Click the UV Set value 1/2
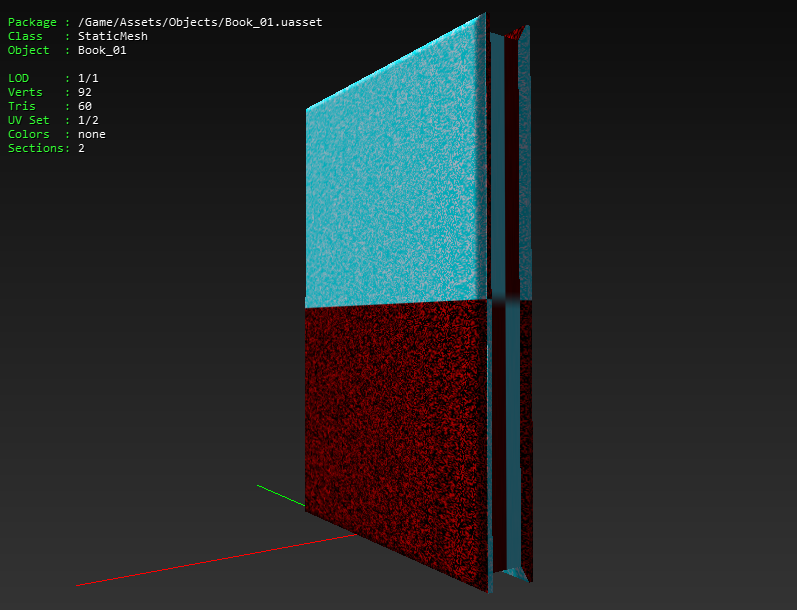The width and height of the screenshot is (797, 610). coord(88,120)
